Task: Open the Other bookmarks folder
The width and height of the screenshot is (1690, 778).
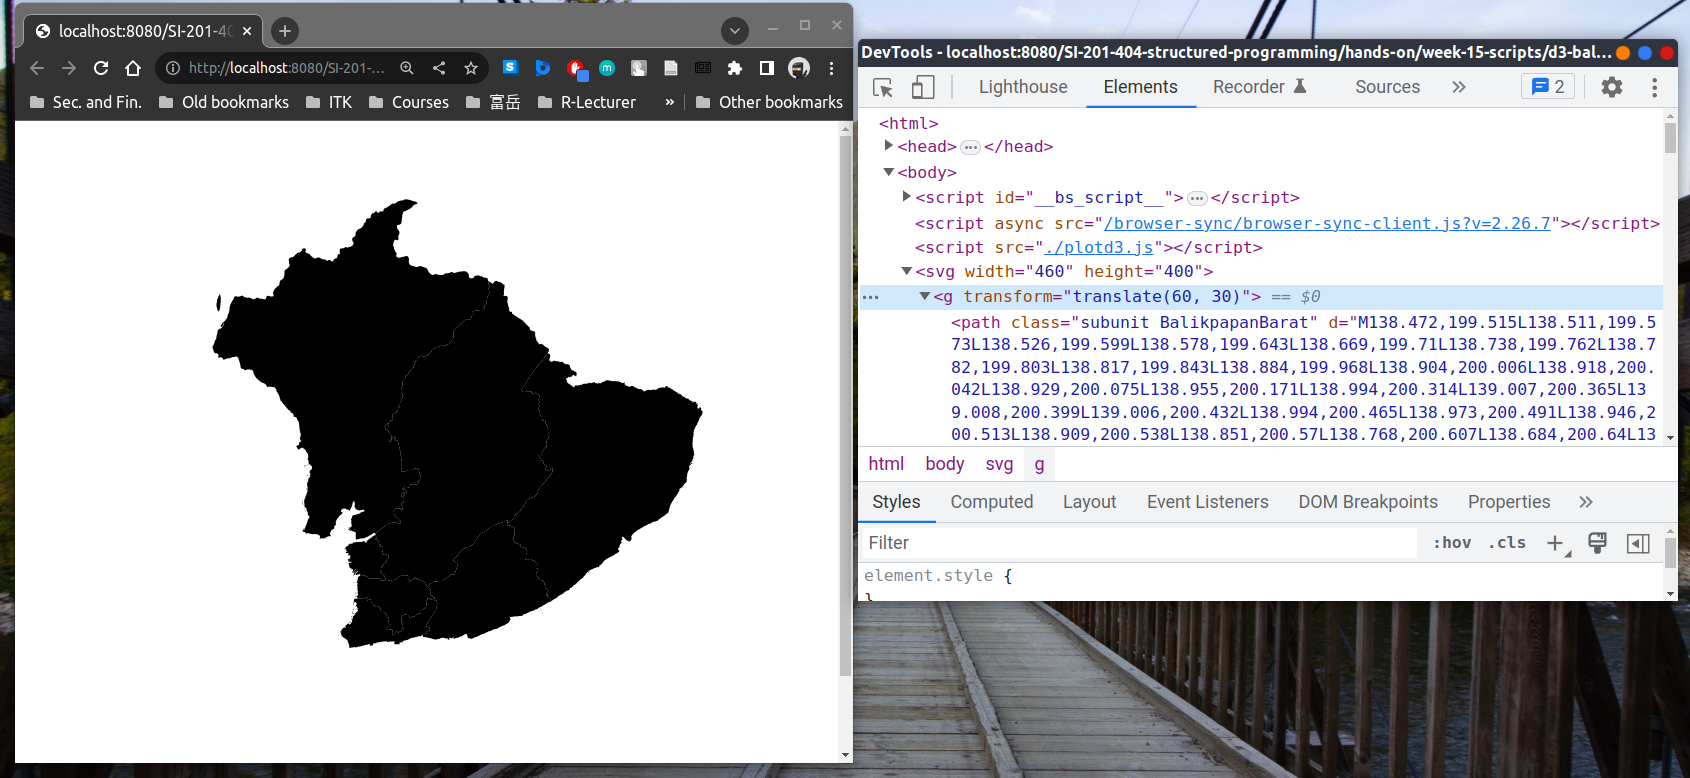Action: coord(769,102)
